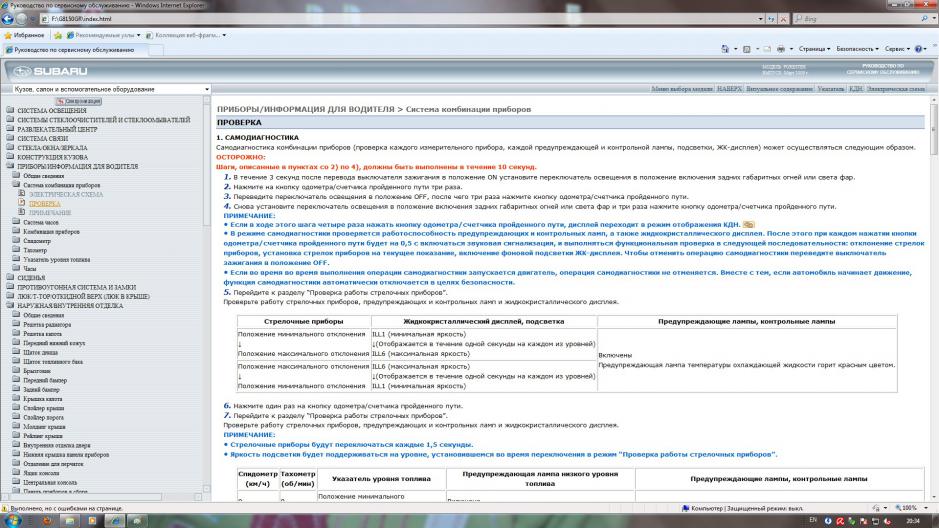
Task: Click the IE home icon
Action: (x=725, y=49)
